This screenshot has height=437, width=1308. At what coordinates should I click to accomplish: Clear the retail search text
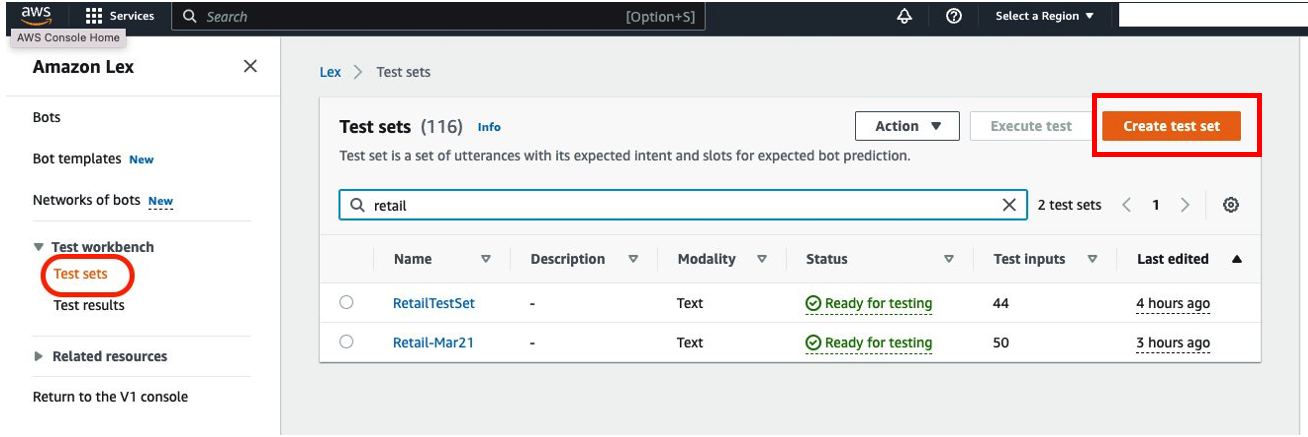point(1009,205)
